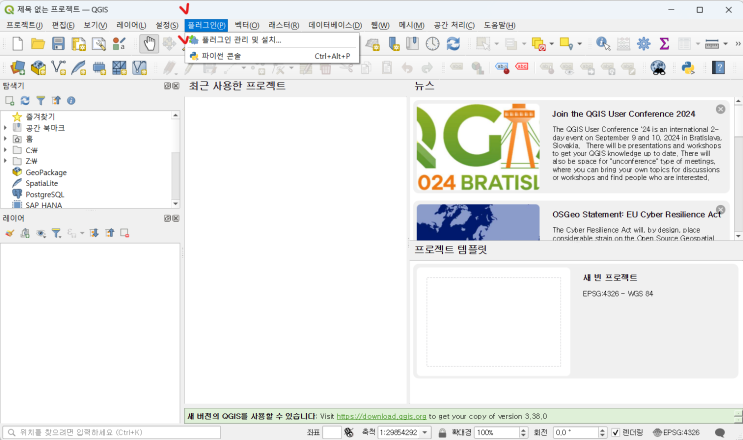Click the rotation 0.0° field
The image size is (743, 440).
point(580,432)
